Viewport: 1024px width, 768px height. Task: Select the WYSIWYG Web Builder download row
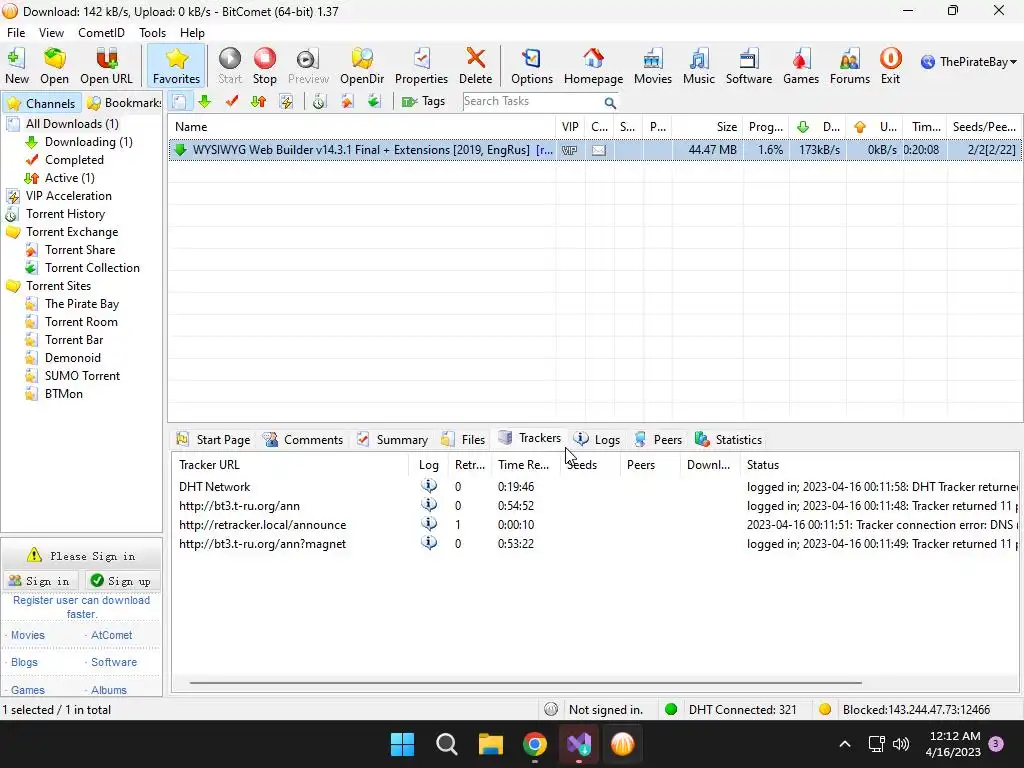point(594,150)
